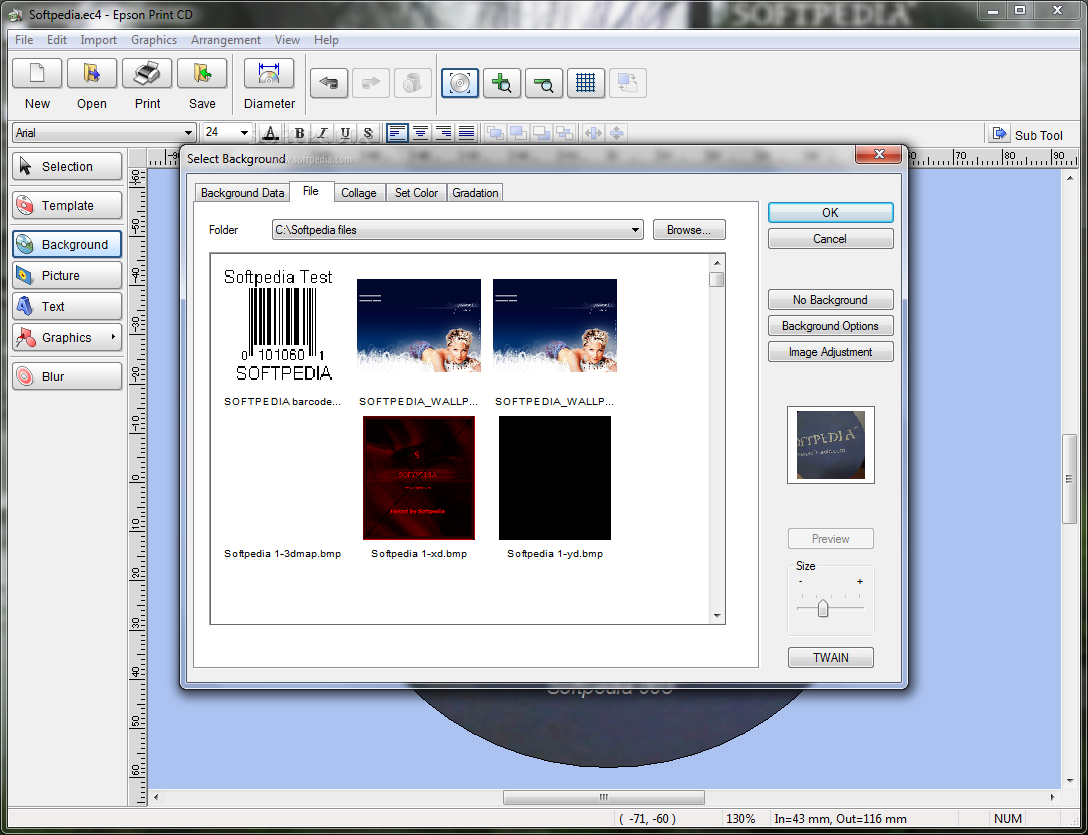The height and width of the screenshot is (835, 1088).
Task: Toggle Shadow S text formatting
Action: (368, 133)
